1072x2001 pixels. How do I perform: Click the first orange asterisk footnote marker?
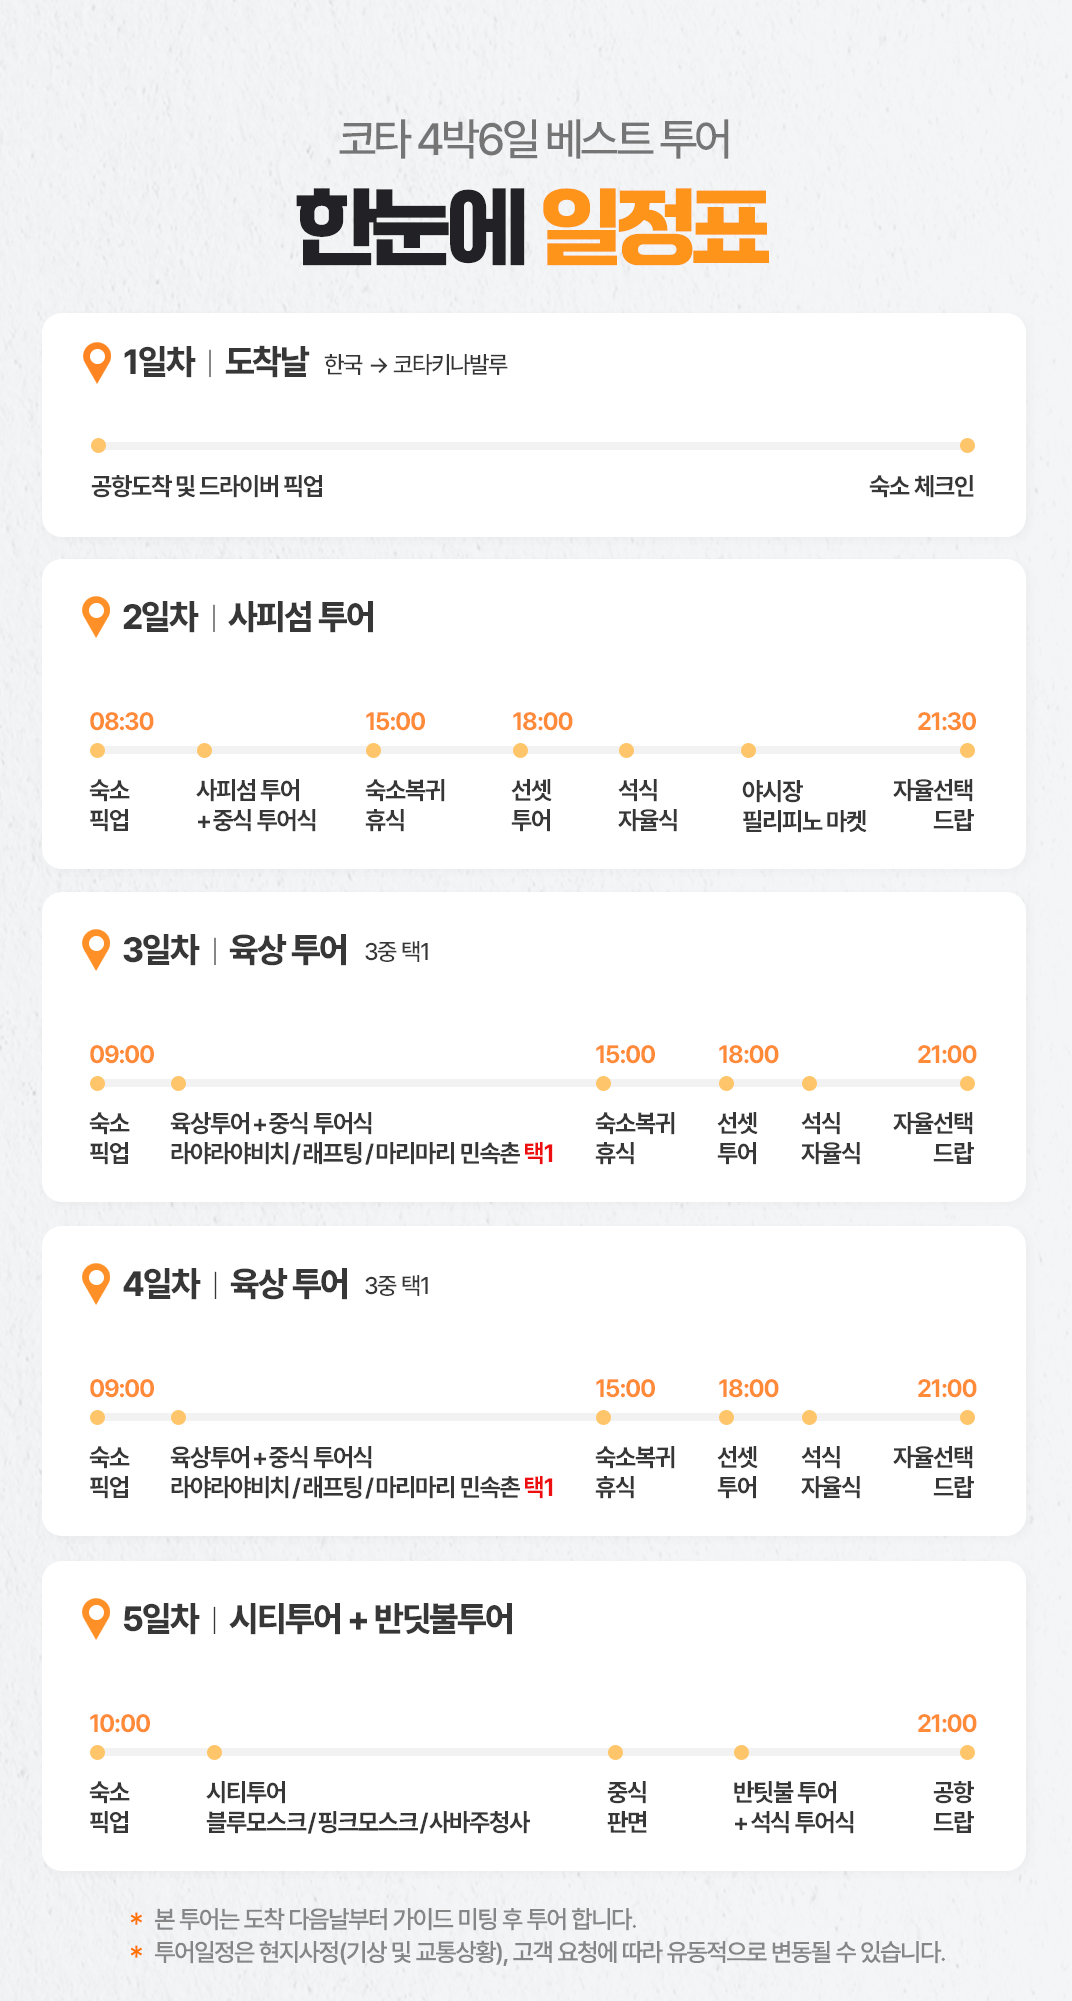point(136,1919)
